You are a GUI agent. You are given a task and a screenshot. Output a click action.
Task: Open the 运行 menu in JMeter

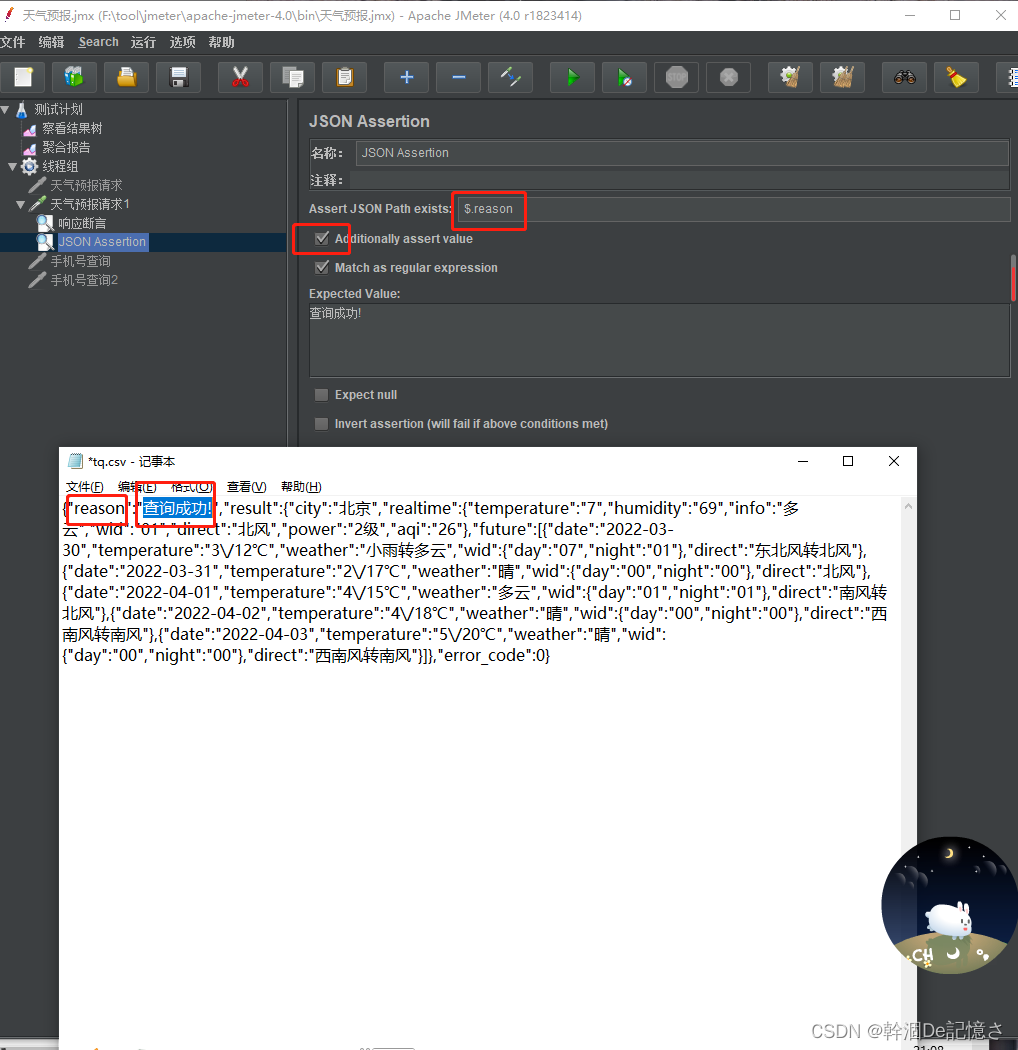(143, 42)
